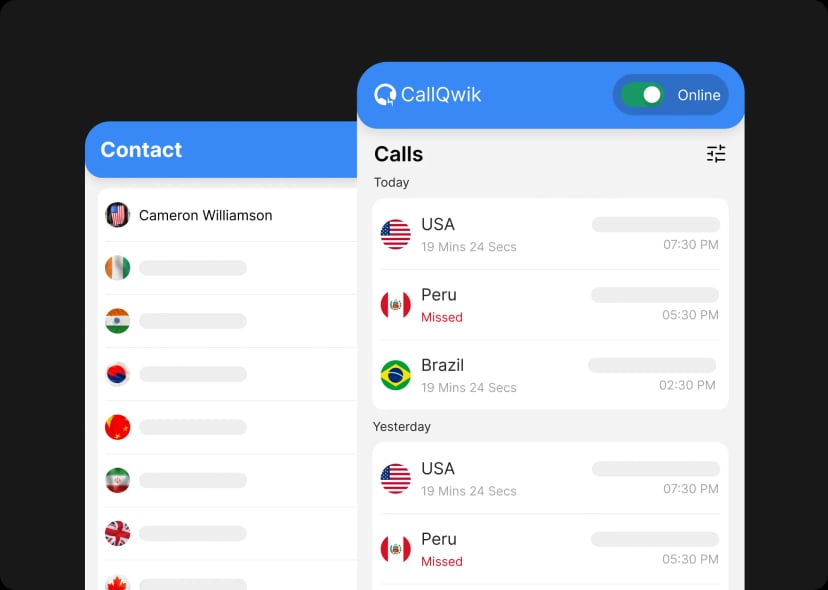Select the India flag contact icon

117,321
